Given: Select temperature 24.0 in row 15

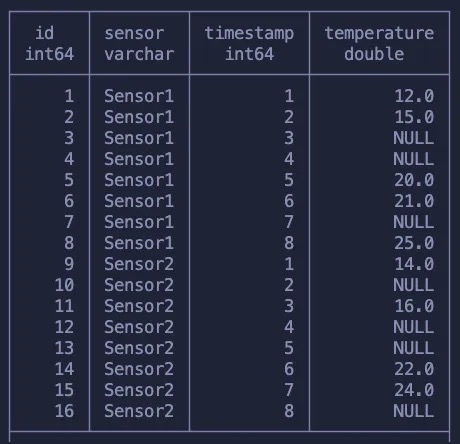Looking at the screenshot, I should (x=414, y=390).
